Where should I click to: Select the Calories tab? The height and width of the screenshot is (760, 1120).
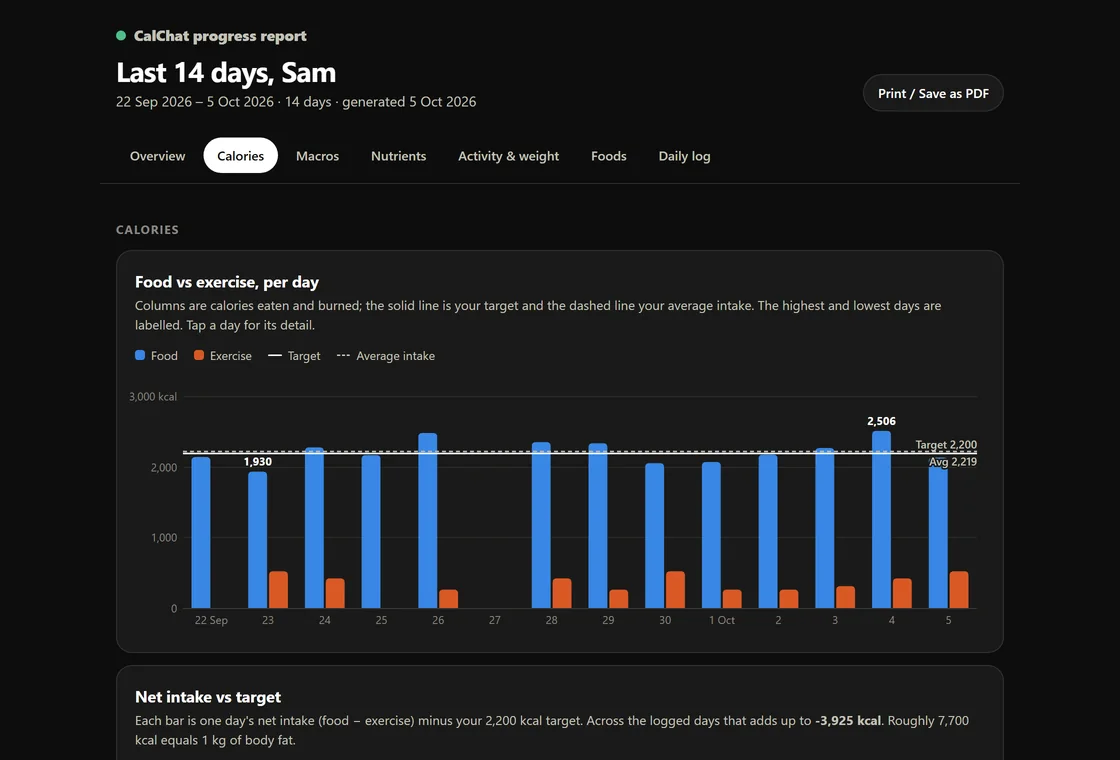click(x=241, y=156)
